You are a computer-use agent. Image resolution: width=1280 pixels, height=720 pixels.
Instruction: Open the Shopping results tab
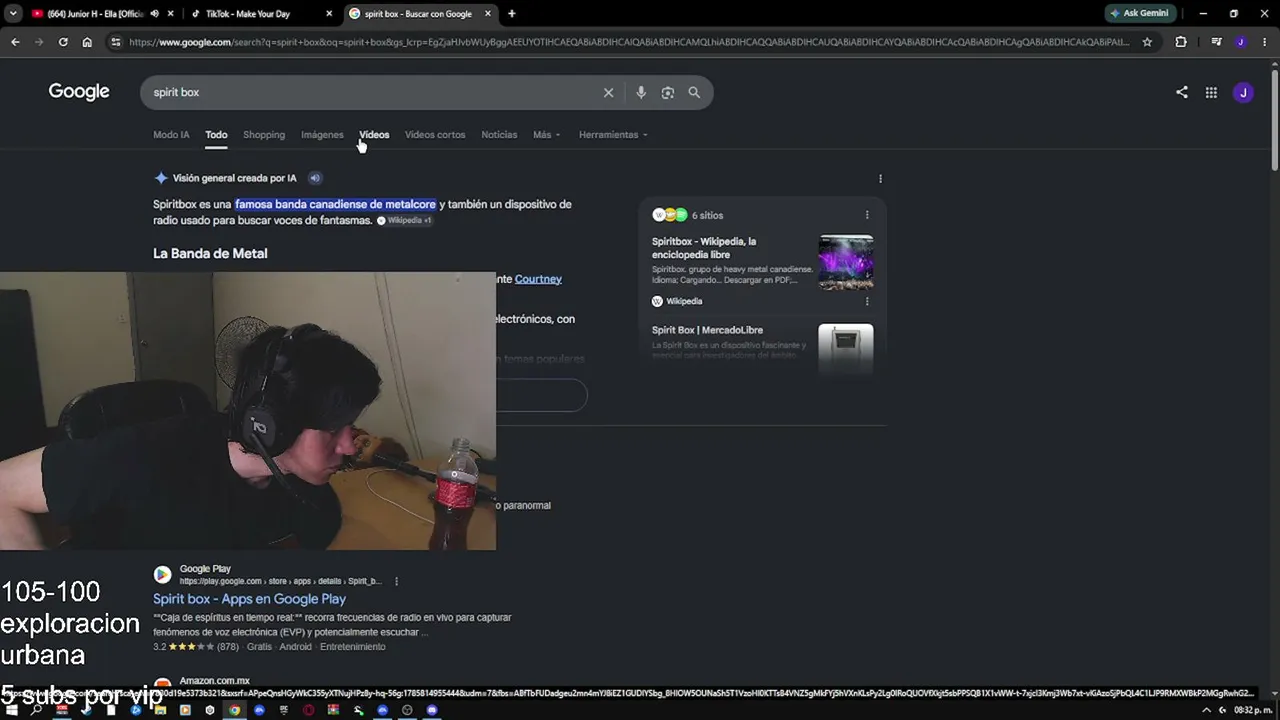(x=264, y=135)
